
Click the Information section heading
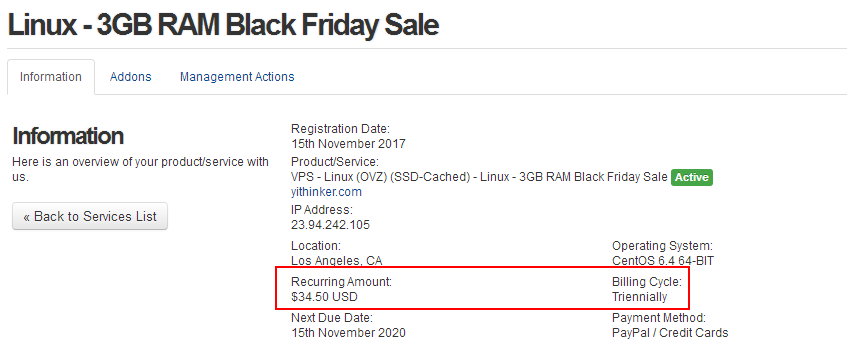[x=68, y=136]
